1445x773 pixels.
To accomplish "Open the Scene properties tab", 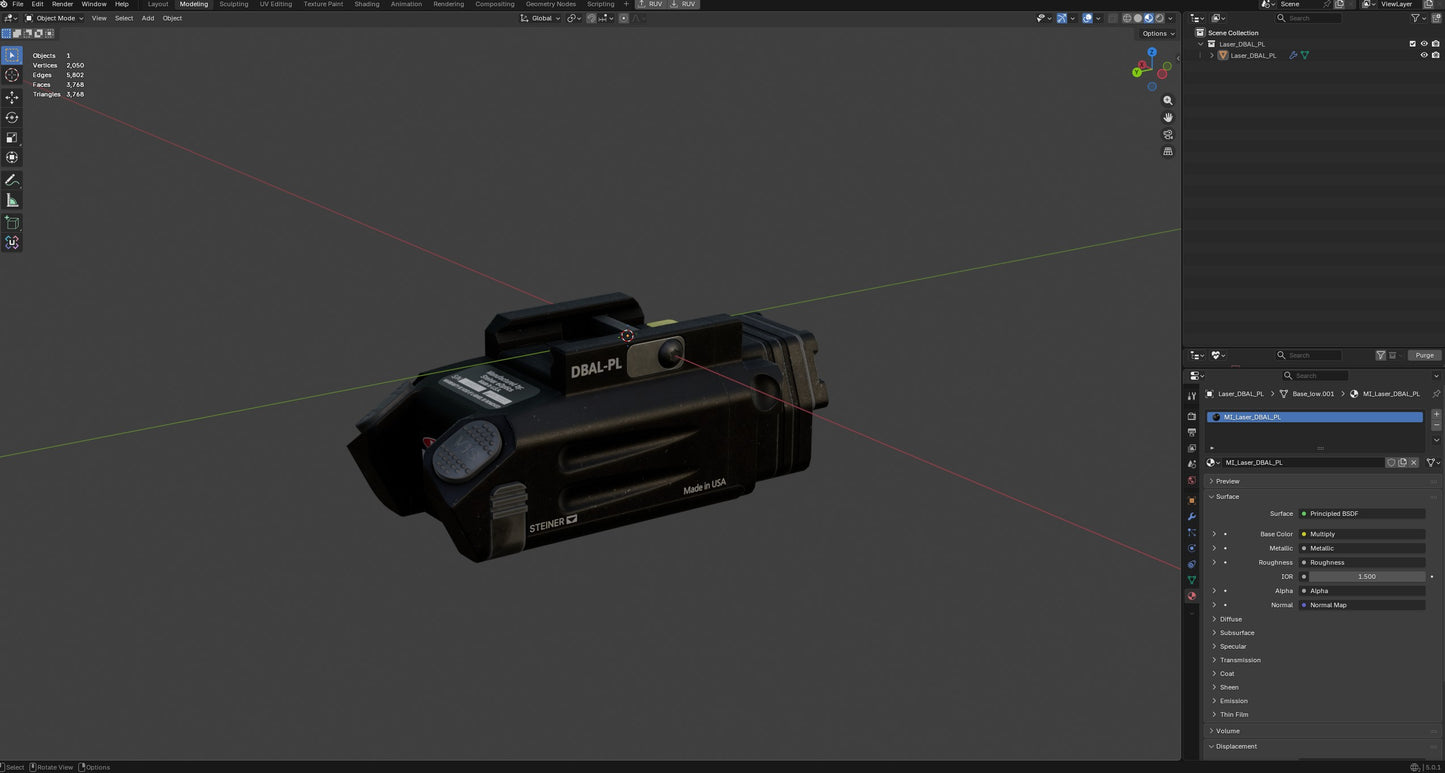I will click(x=1191, y=464).
